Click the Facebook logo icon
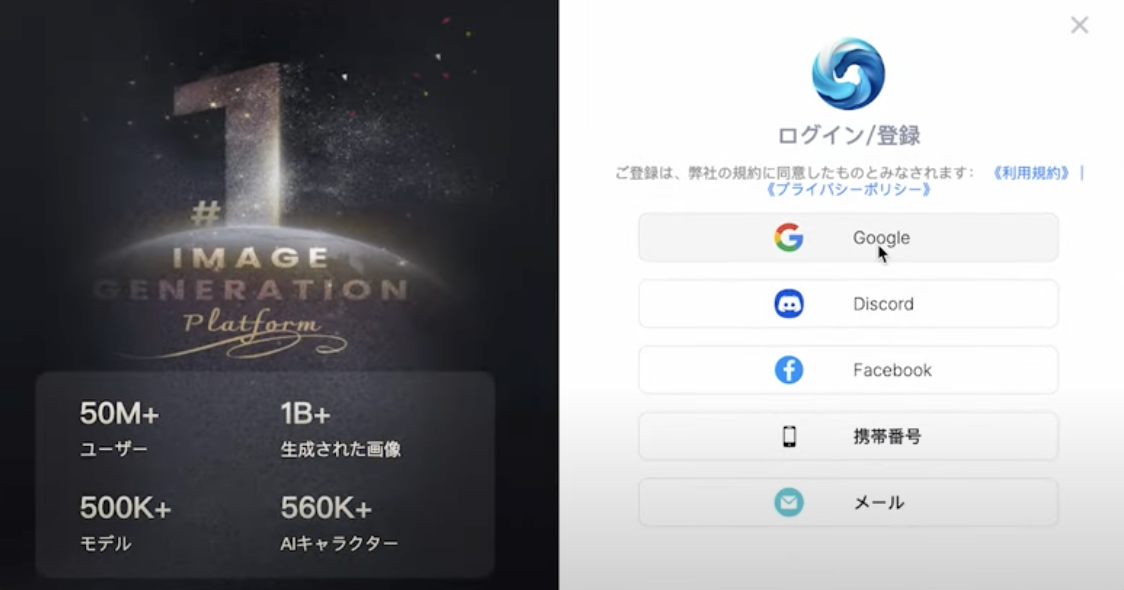This screenshot has height=590, width=1124. click(789, 370)
